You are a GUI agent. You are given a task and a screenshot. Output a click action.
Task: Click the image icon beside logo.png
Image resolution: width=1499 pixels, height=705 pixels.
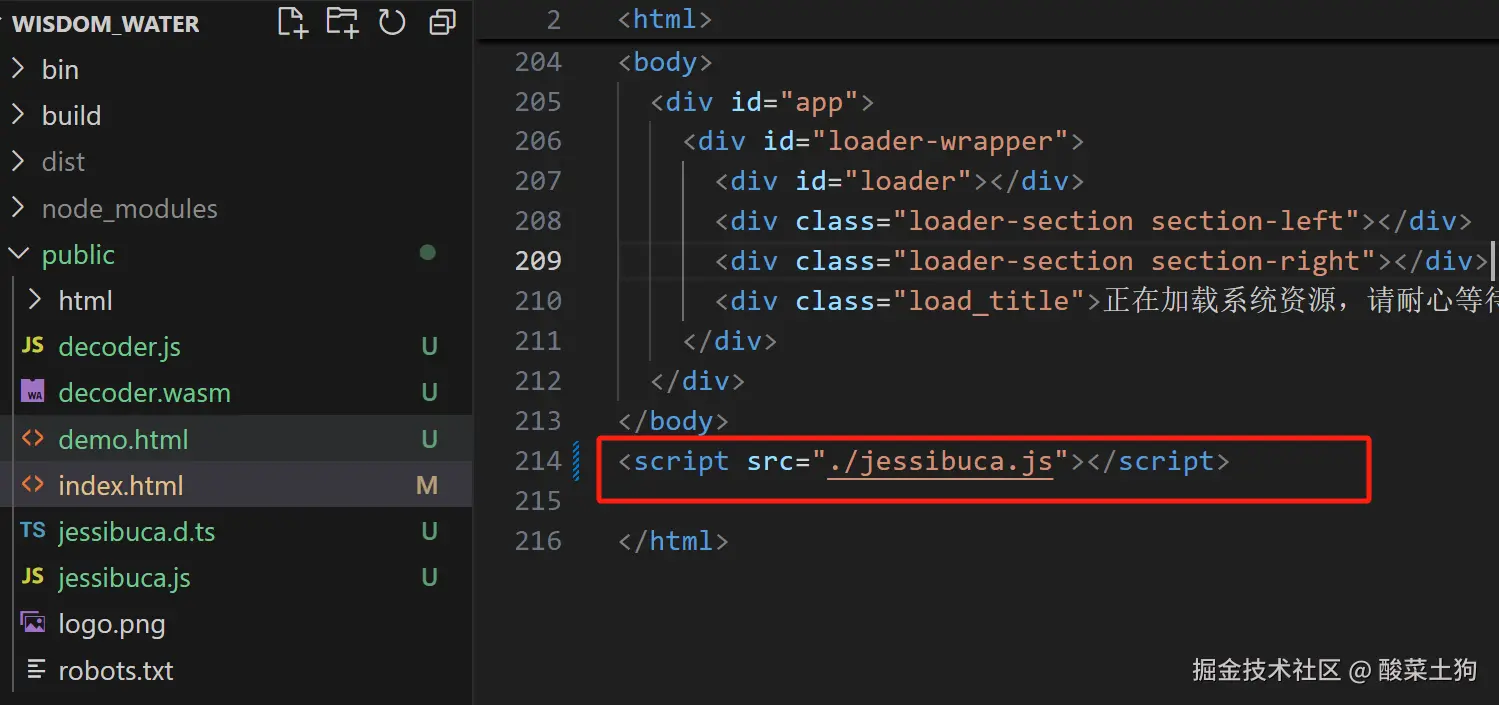point(33,623)
